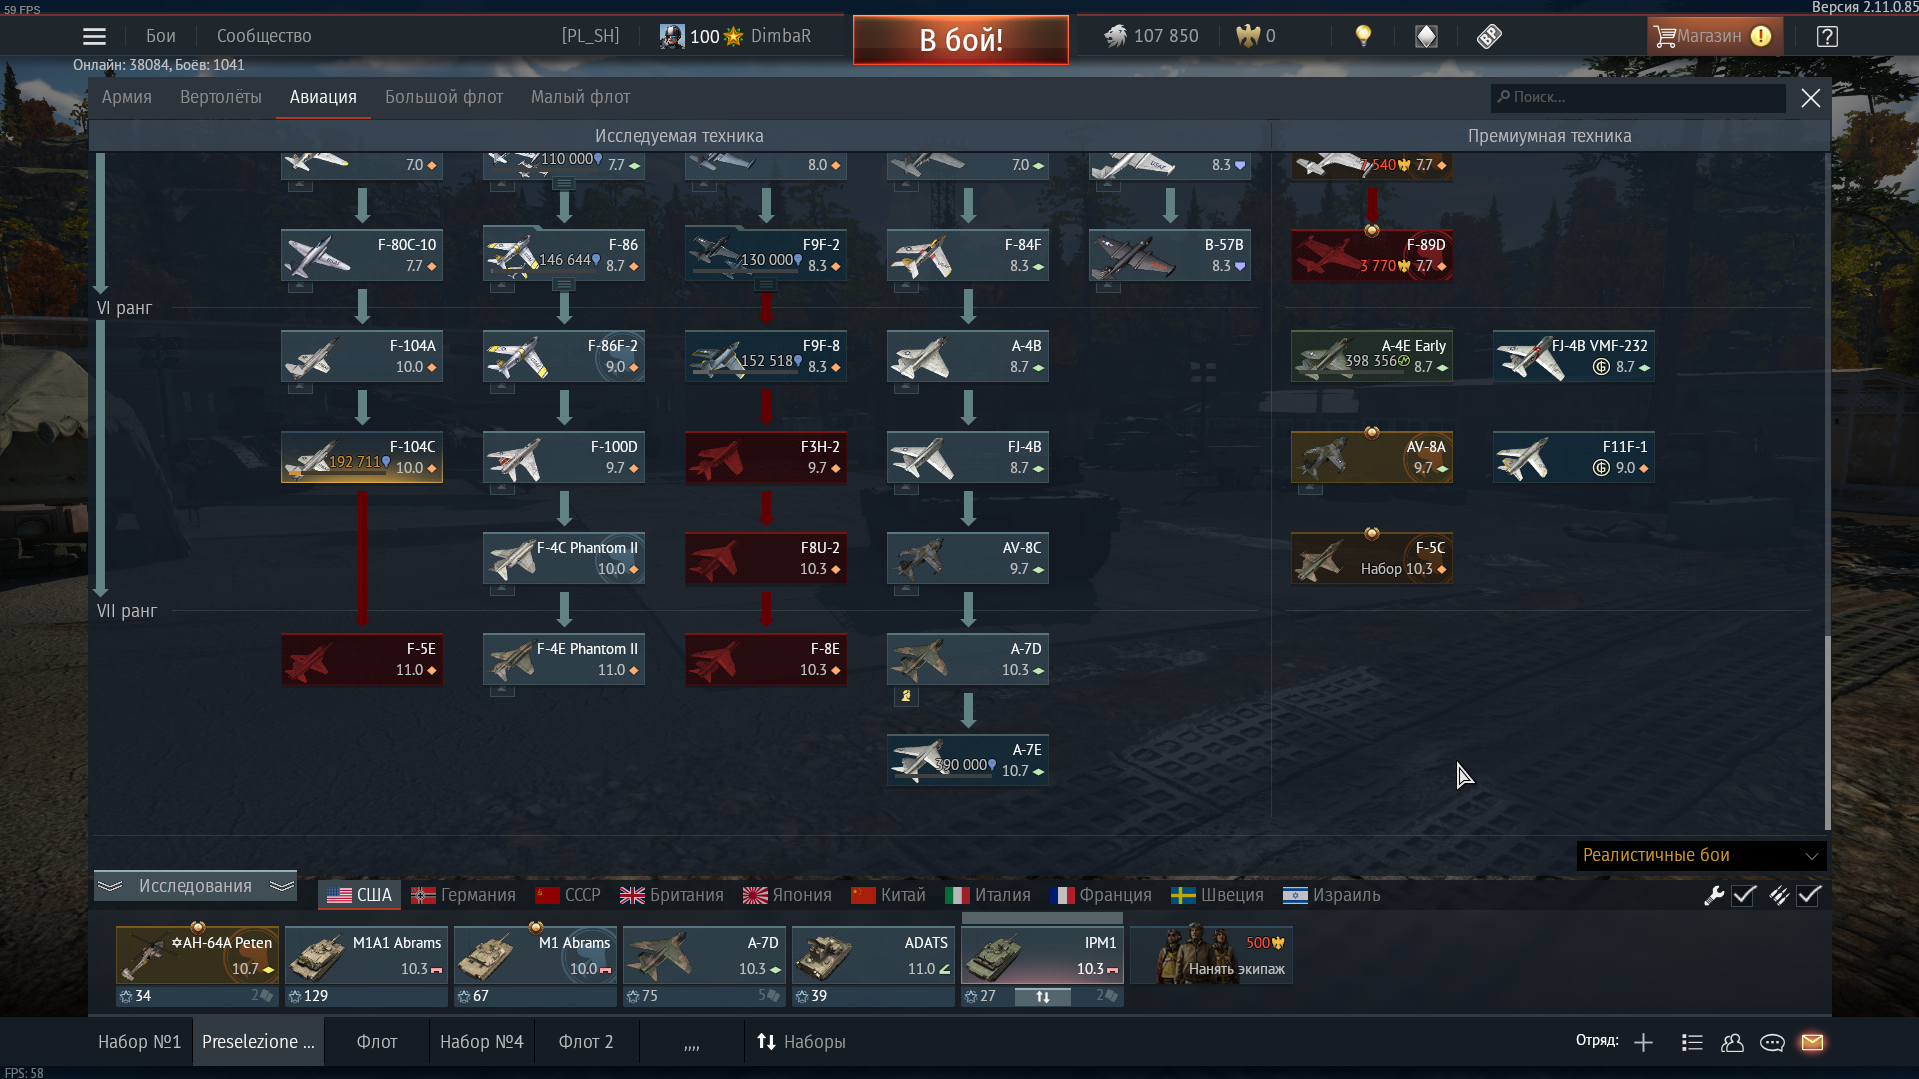This screenshot has height=1079, width=1919.
Task: Click the lightbulb hints icon
Action: (x=1363, y=36)
